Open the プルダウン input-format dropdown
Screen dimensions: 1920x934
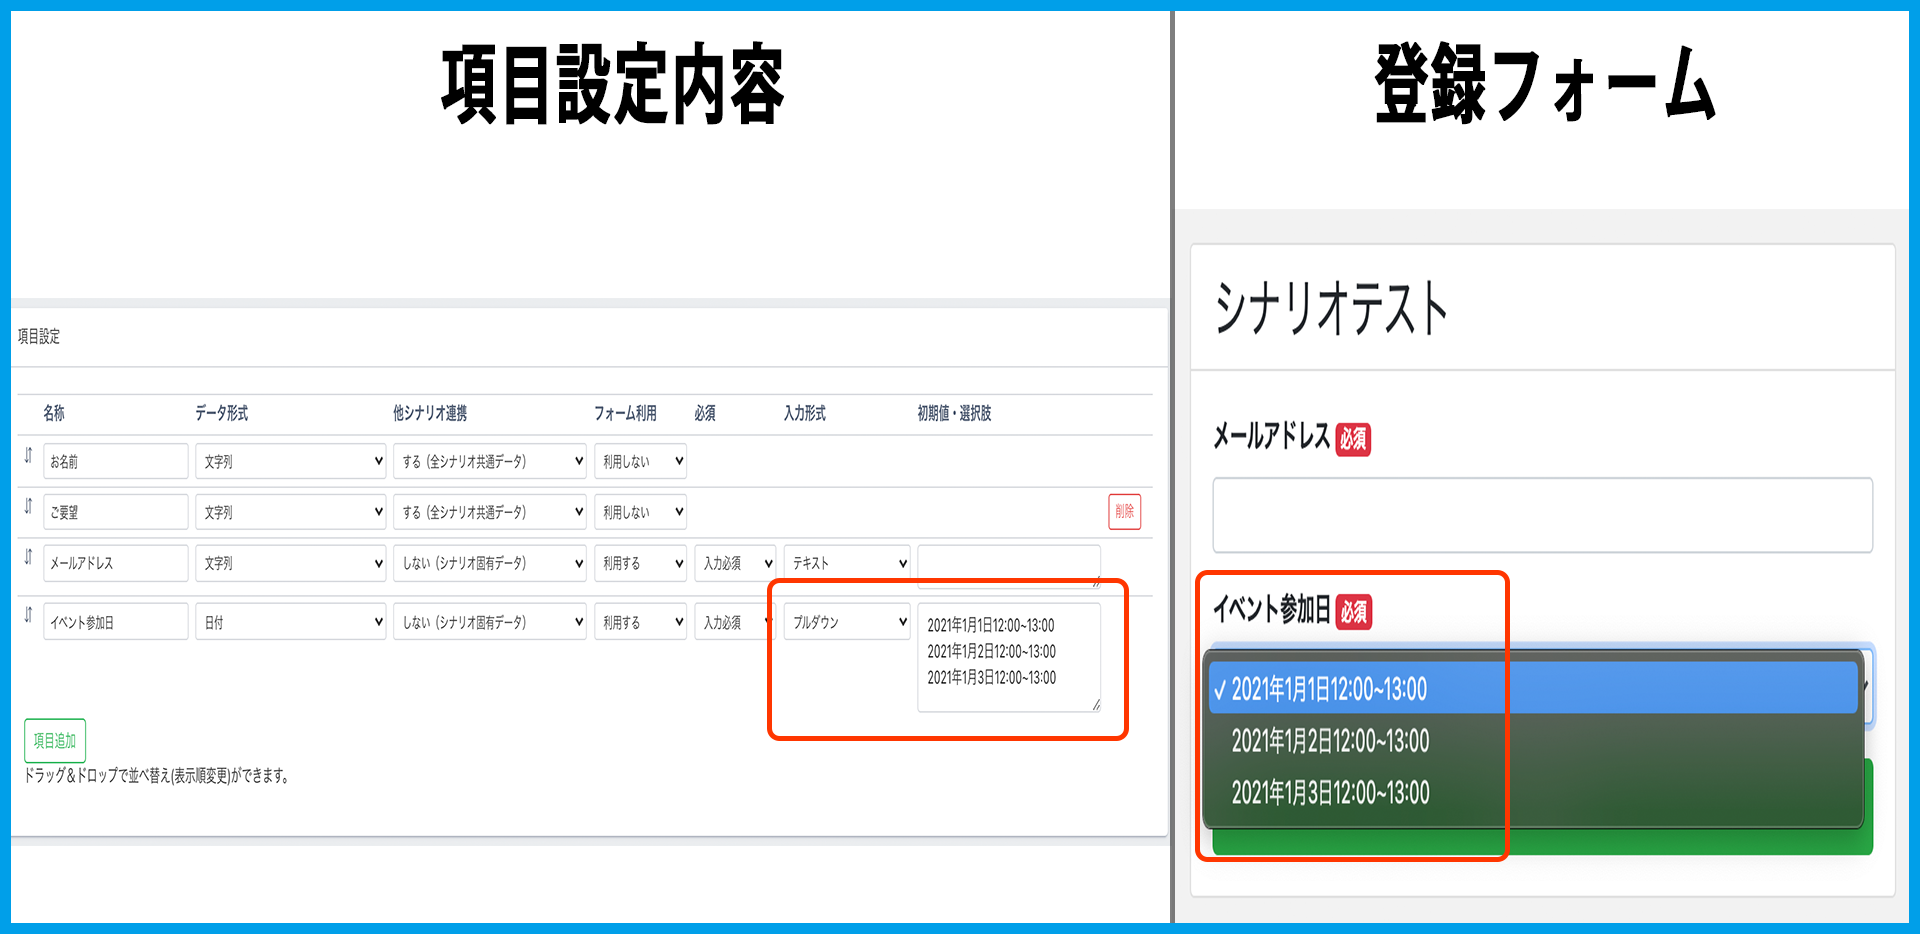pos(846,622)
